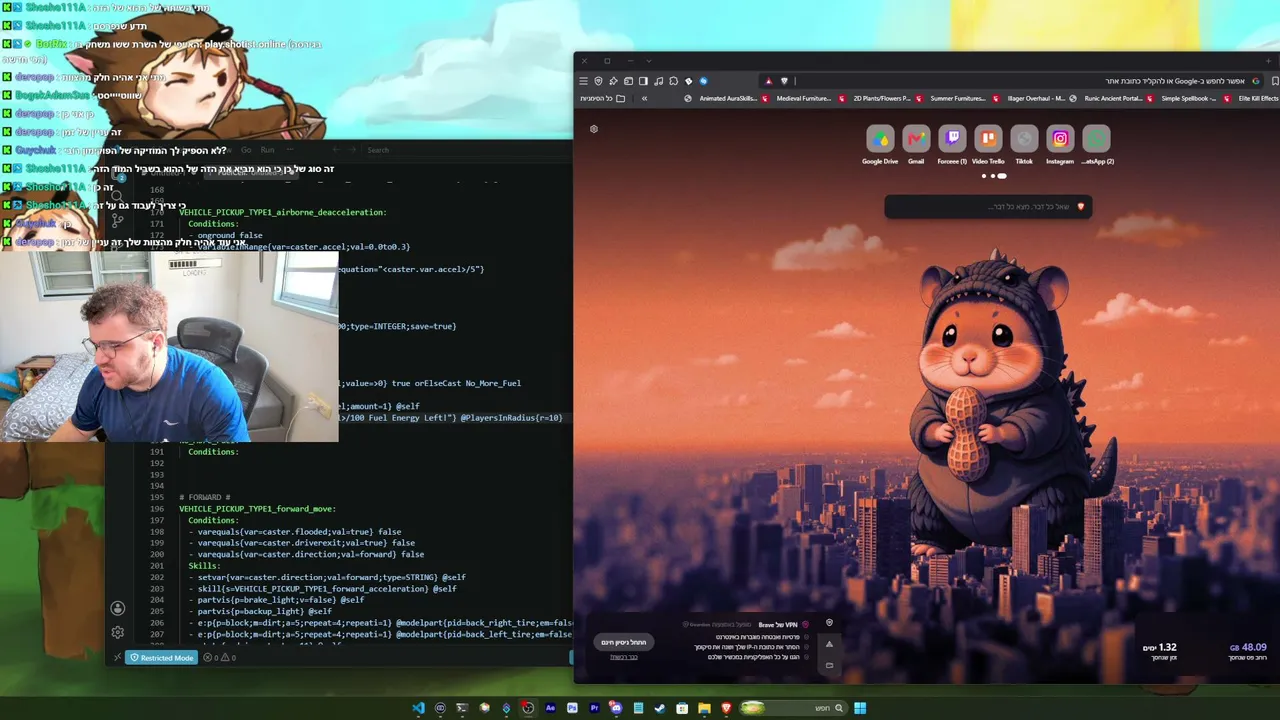Open Brave browser from the taskbar
The image size is (1280, 720).
726,708
